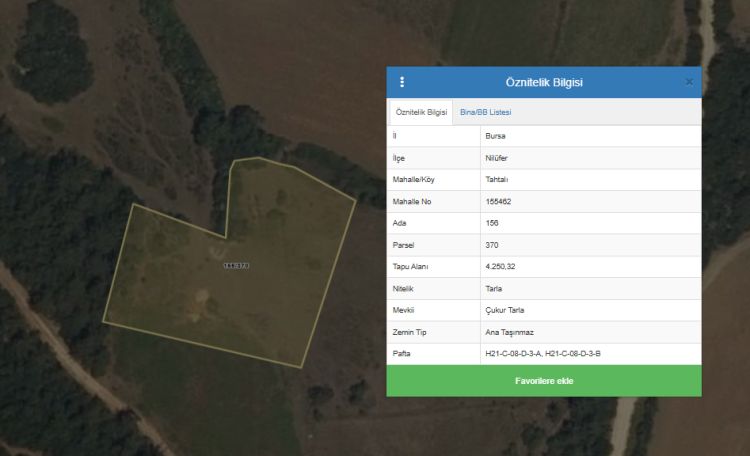Close the Öznitelik Bilgisi panel

pyautogui.click(x=689, y=82)
